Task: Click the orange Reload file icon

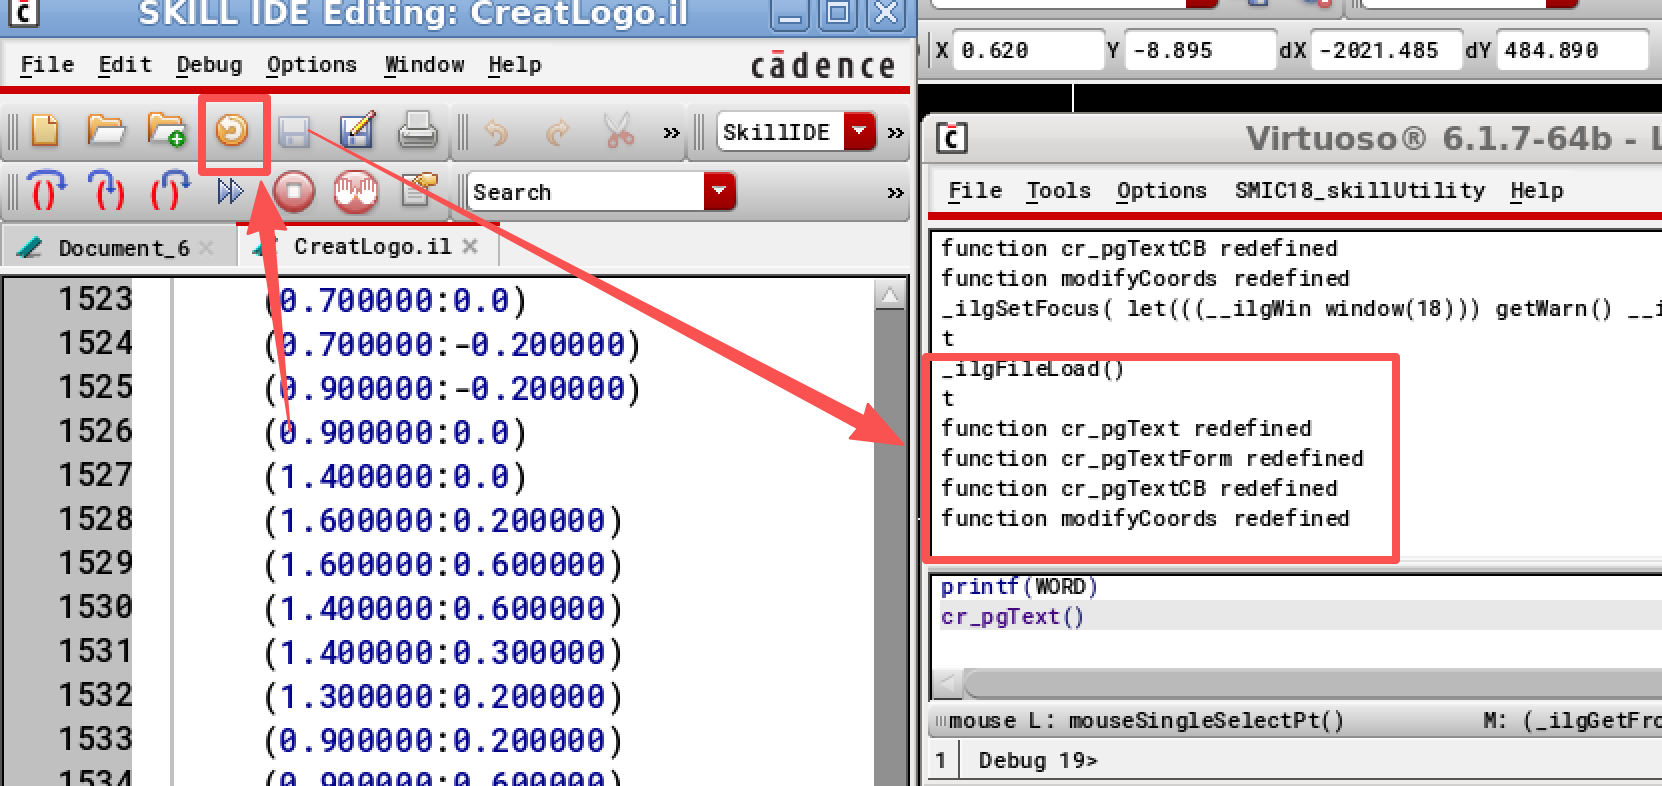Action: pyautogui.click(x=232, y=130)
